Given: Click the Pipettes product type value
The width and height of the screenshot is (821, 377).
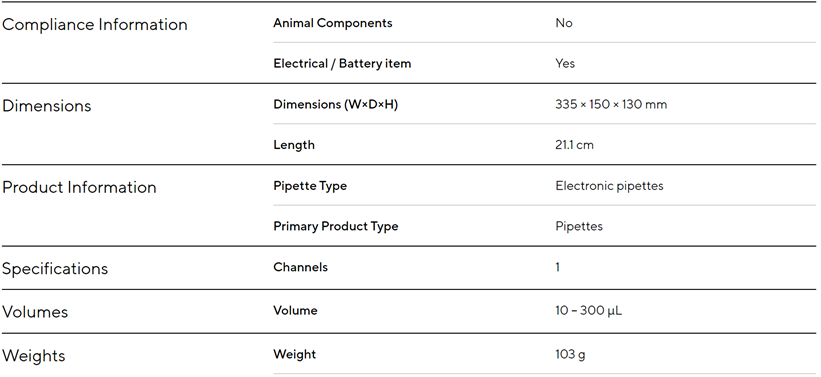Looking at the screenshot, I should point(579,226).
